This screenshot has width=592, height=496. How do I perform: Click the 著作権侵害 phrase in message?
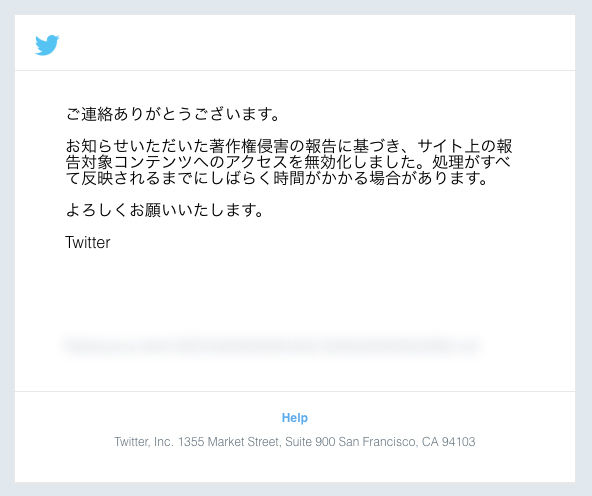point(248,146)
